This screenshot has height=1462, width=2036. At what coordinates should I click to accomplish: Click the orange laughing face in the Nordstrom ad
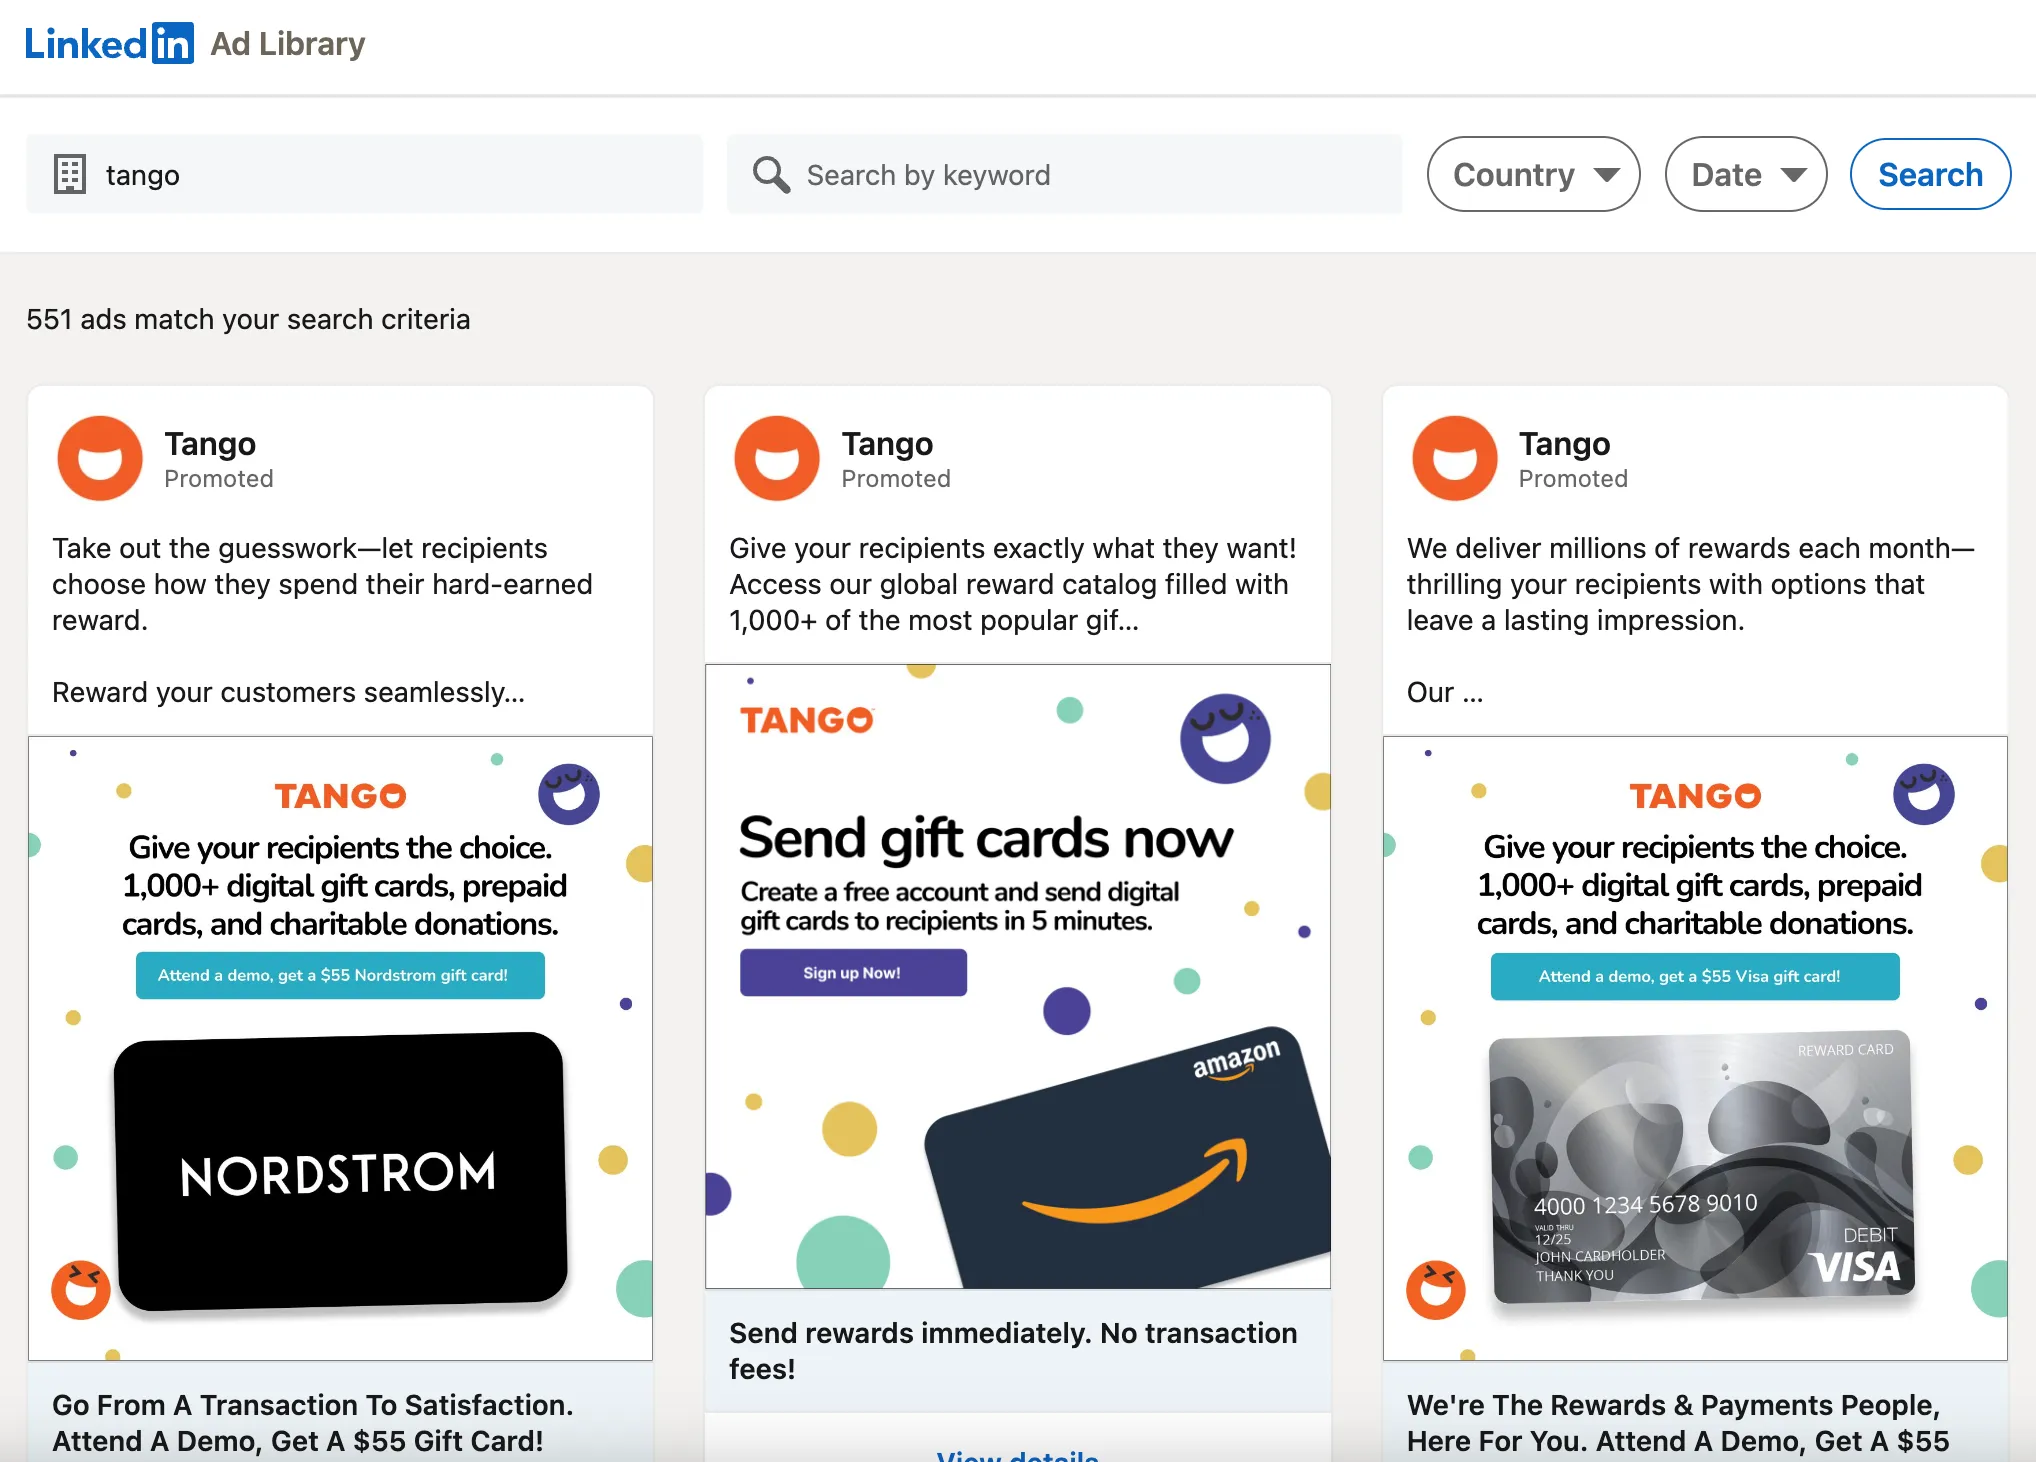point(81,1290)
